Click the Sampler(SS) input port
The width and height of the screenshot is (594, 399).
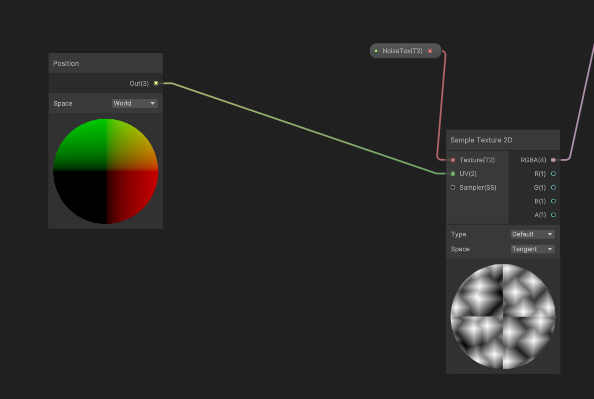tap(453, 188)
